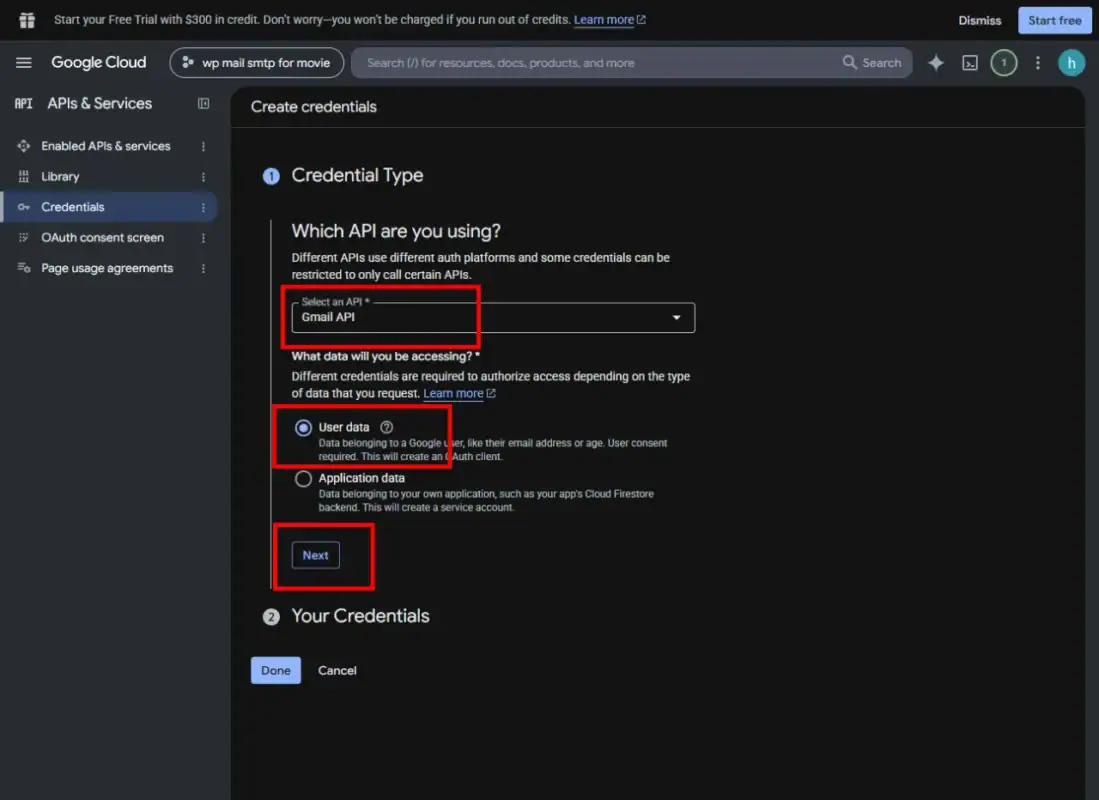
Task: Click the API icon beside APIs & Services
Action: (x=23, y=103)
